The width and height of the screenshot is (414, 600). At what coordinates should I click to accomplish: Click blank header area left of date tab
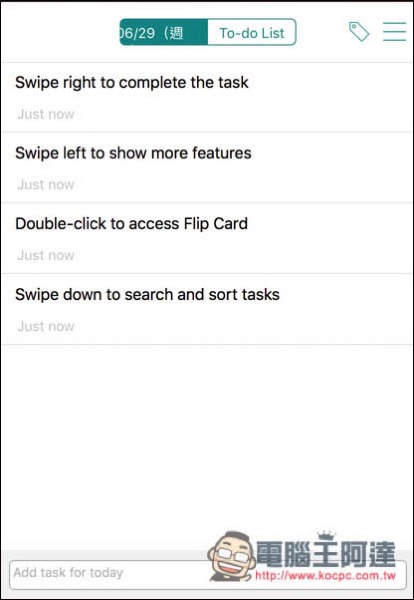point(60,32)
